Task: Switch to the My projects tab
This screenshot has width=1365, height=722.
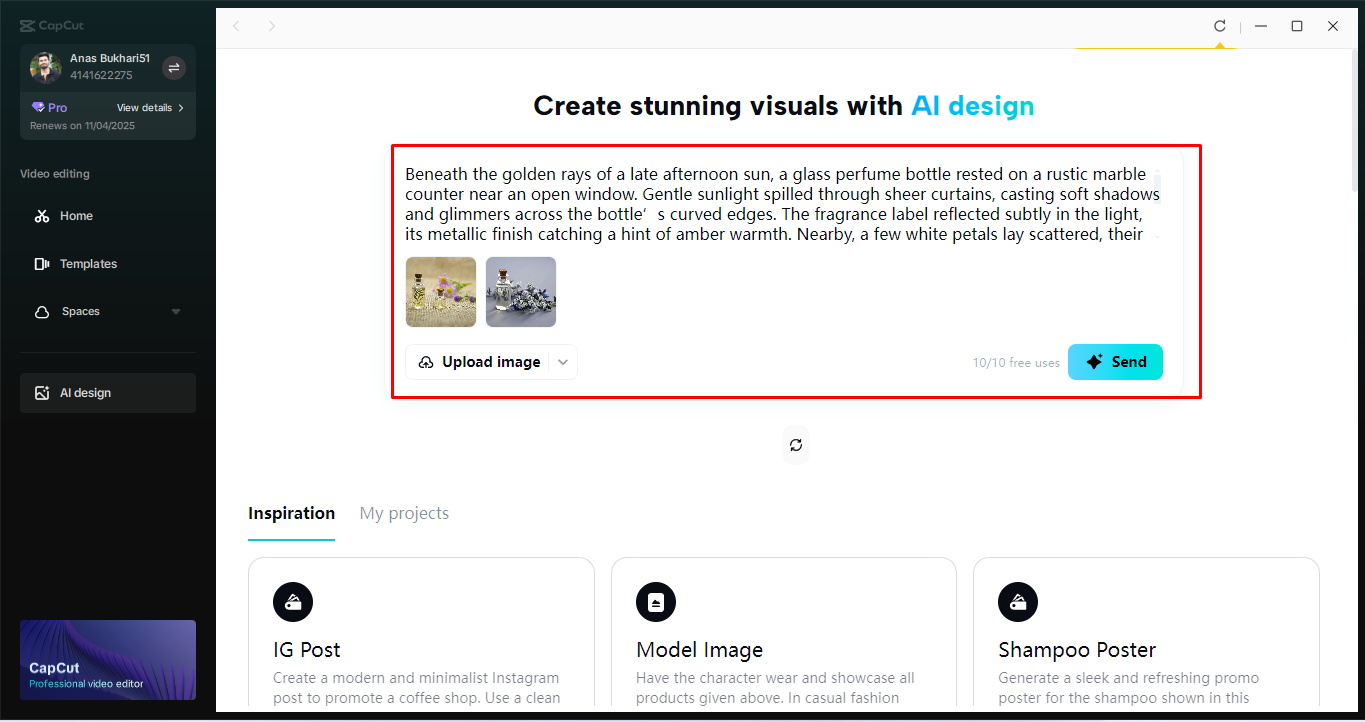Action: pos(404,513)
